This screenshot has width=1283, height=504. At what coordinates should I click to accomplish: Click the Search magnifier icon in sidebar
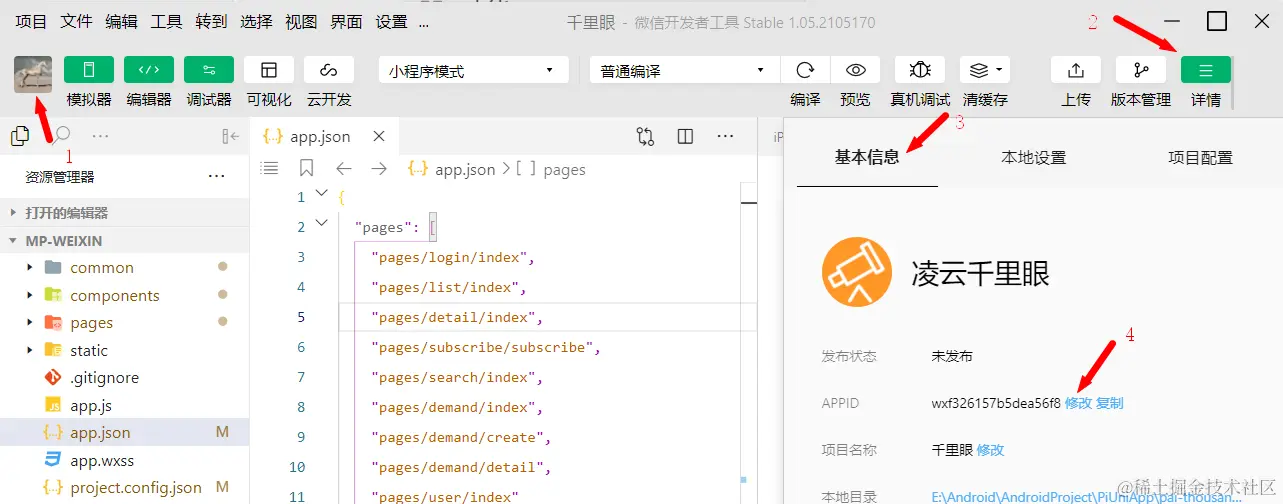point(61,135)
